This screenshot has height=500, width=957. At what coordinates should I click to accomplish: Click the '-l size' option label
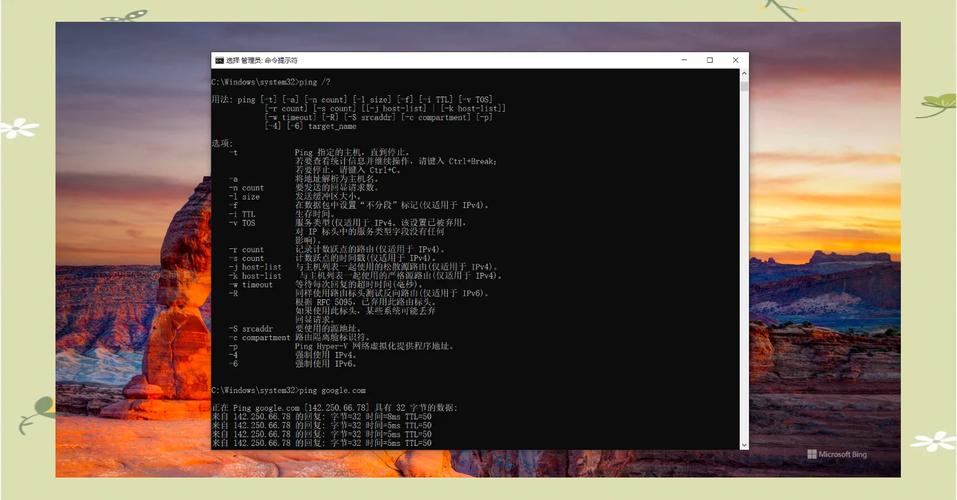(244, 197)
